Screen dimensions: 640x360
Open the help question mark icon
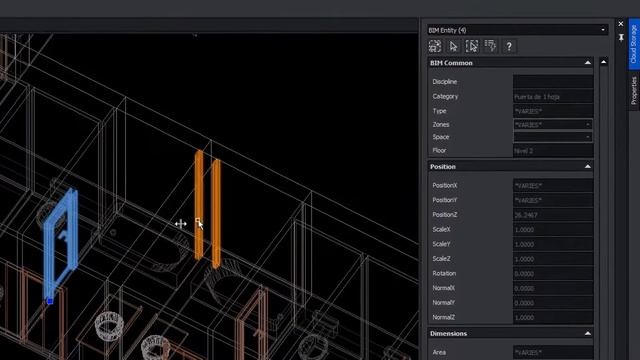pos(509,46)
